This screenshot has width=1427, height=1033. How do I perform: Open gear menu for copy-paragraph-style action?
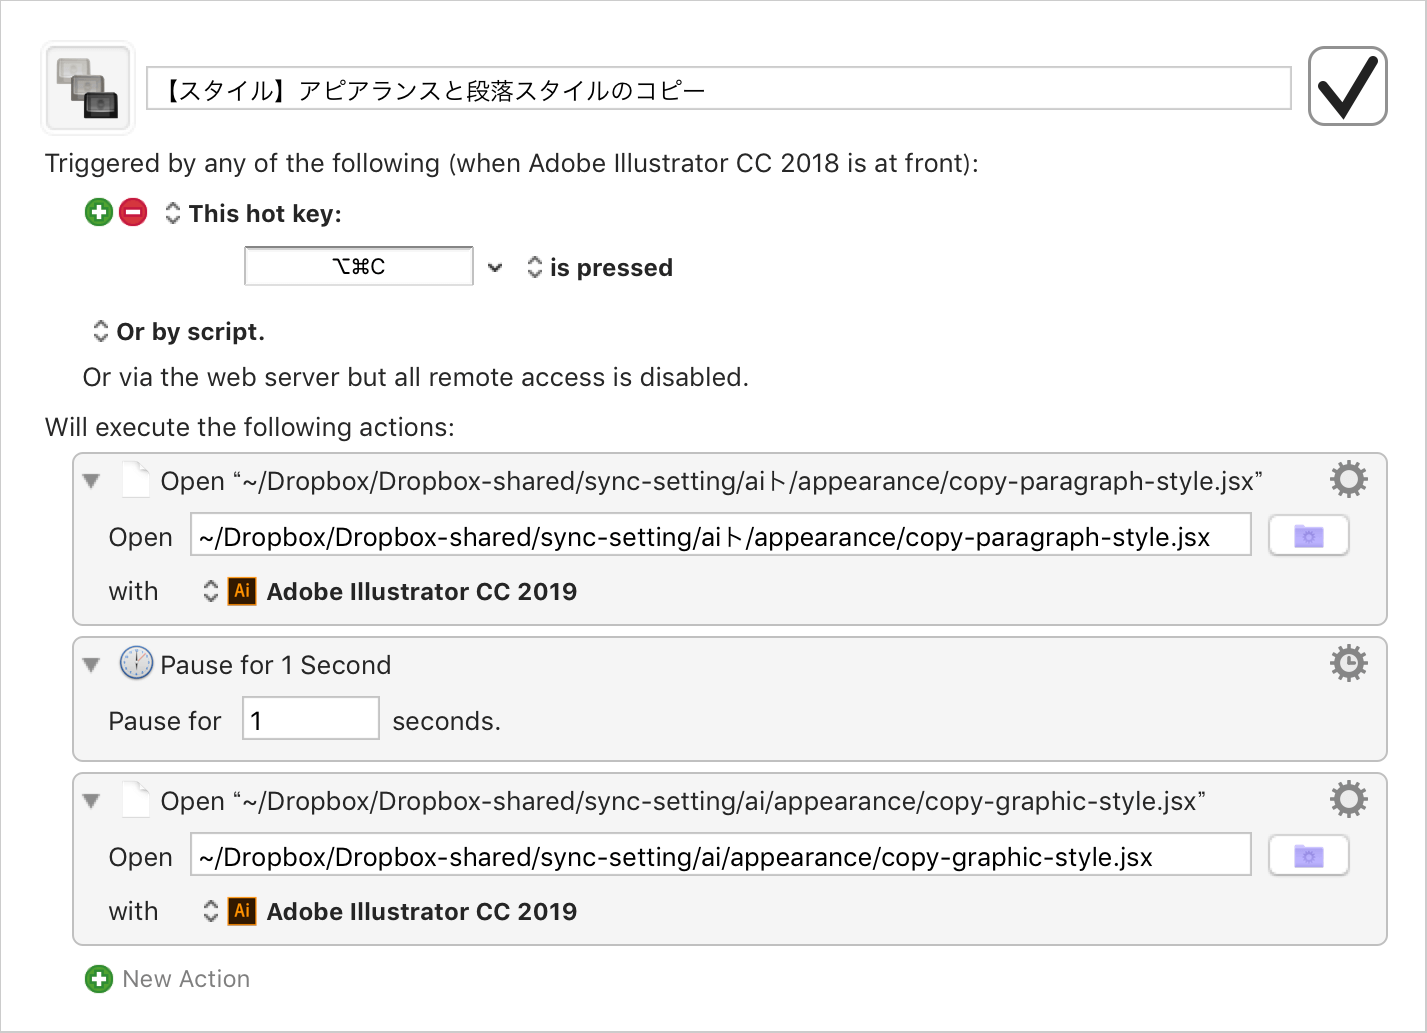click(x=1348, y=480)
